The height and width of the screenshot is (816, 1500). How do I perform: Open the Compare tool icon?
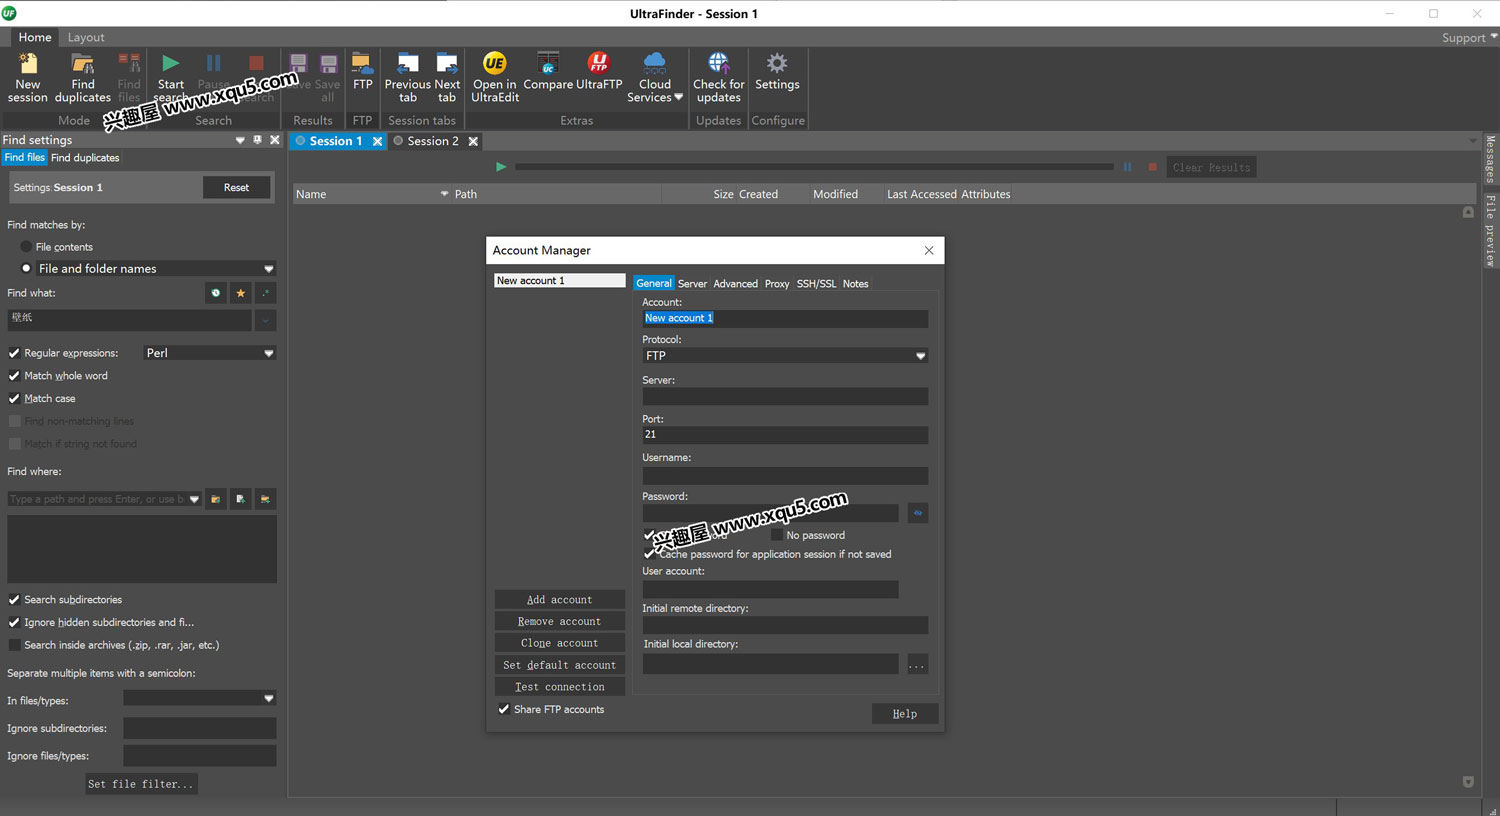tap(548, 64)
